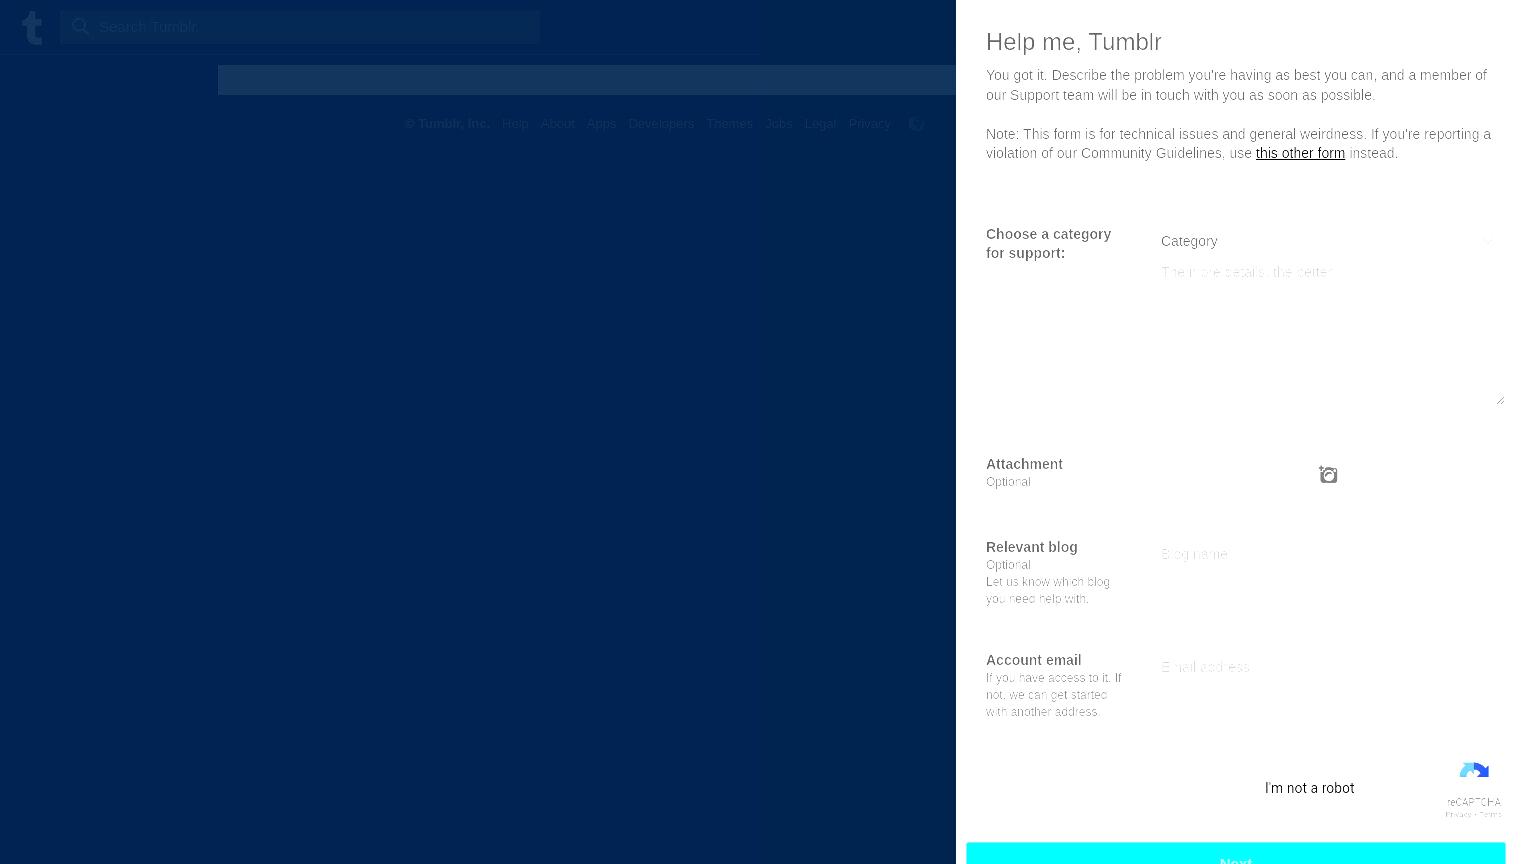1536x864 pixels.
Task: Click the footer palette icon after Privacy
Action: tap(916, 124)
